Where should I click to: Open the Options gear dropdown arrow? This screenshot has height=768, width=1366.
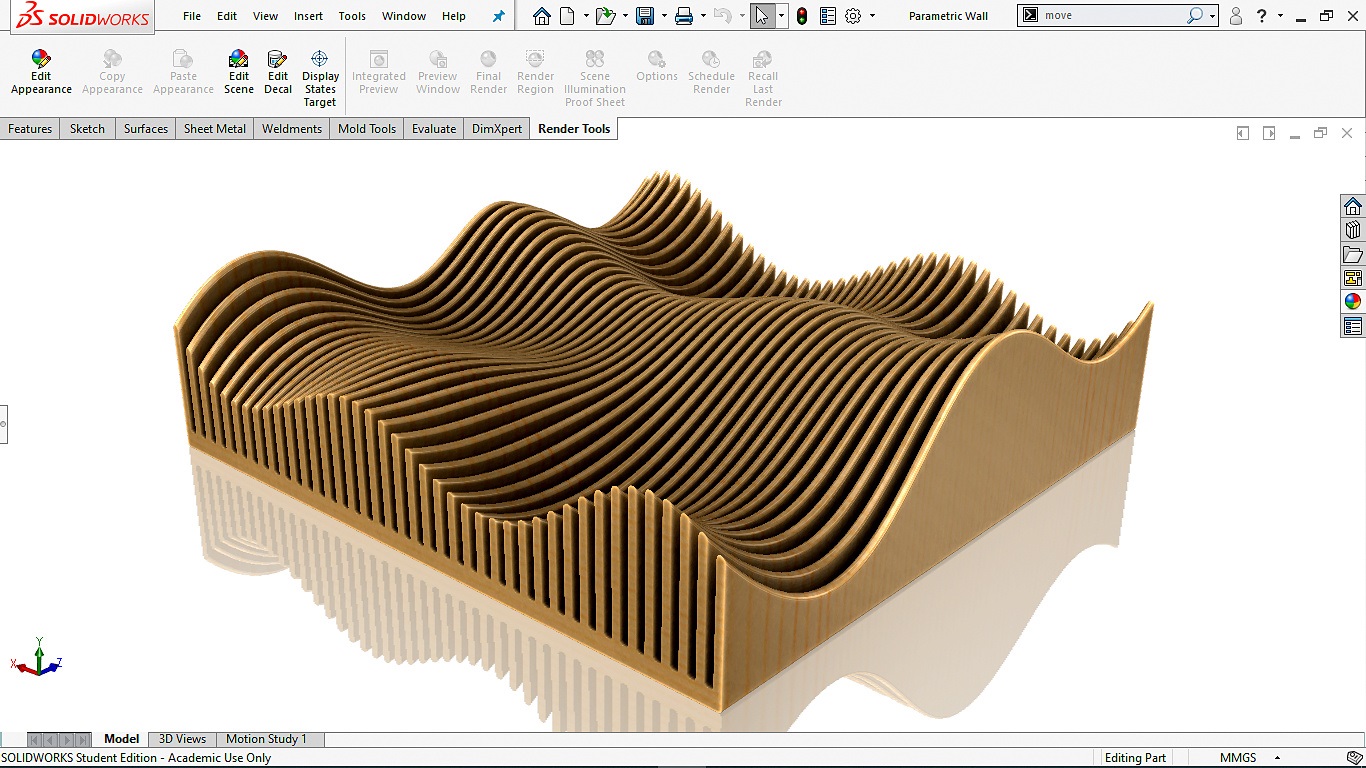872,16
